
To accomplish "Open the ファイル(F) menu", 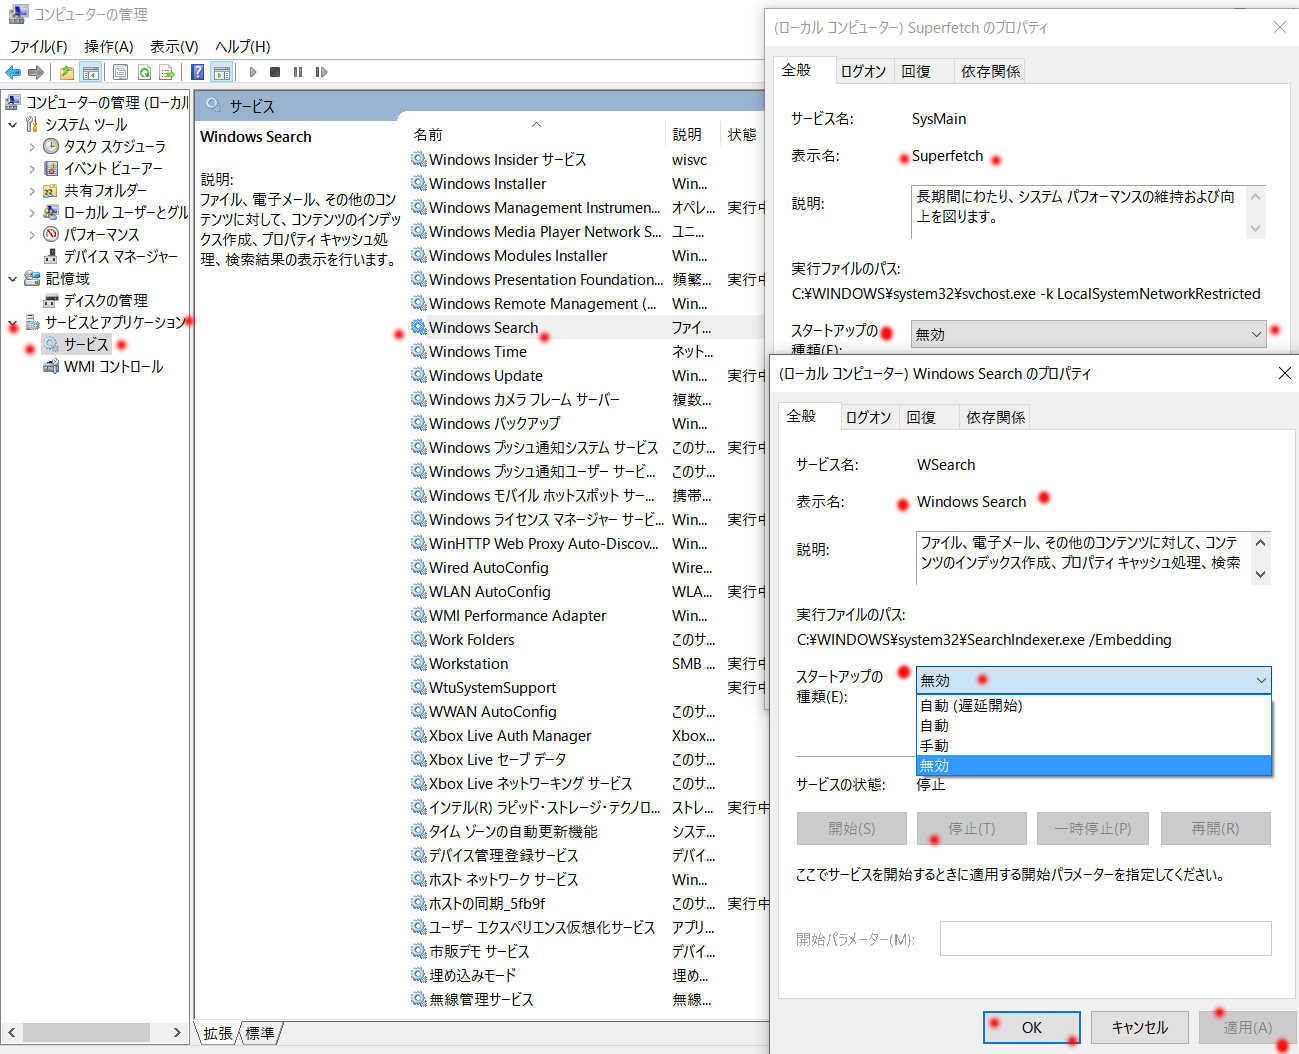I will [x=38, y=46].
